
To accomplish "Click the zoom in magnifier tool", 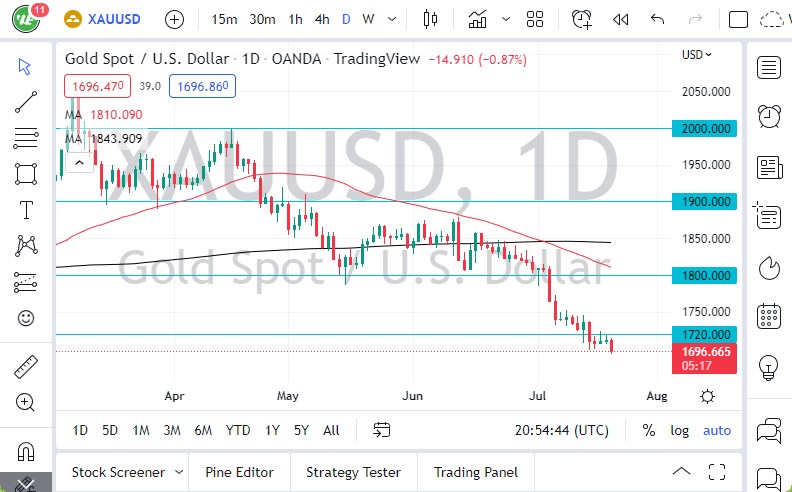I will [x=26, y=402].
